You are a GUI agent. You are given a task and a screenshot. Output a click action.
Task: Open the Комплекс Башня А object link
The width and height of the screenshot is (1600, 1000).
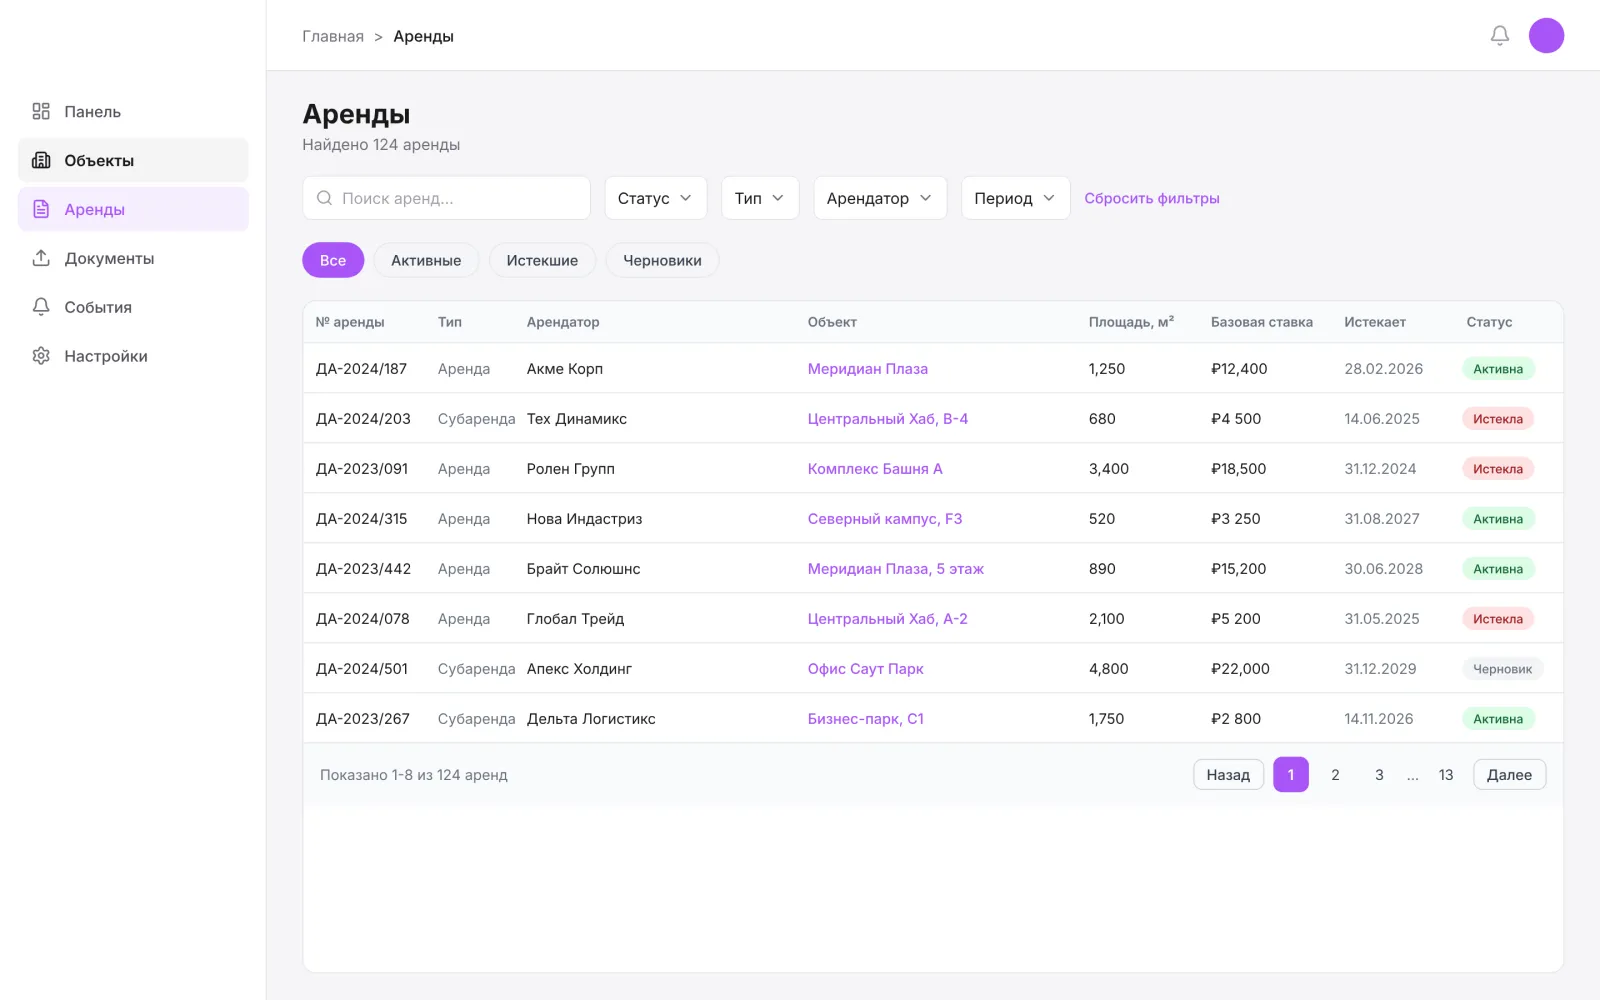coord(875,468)
